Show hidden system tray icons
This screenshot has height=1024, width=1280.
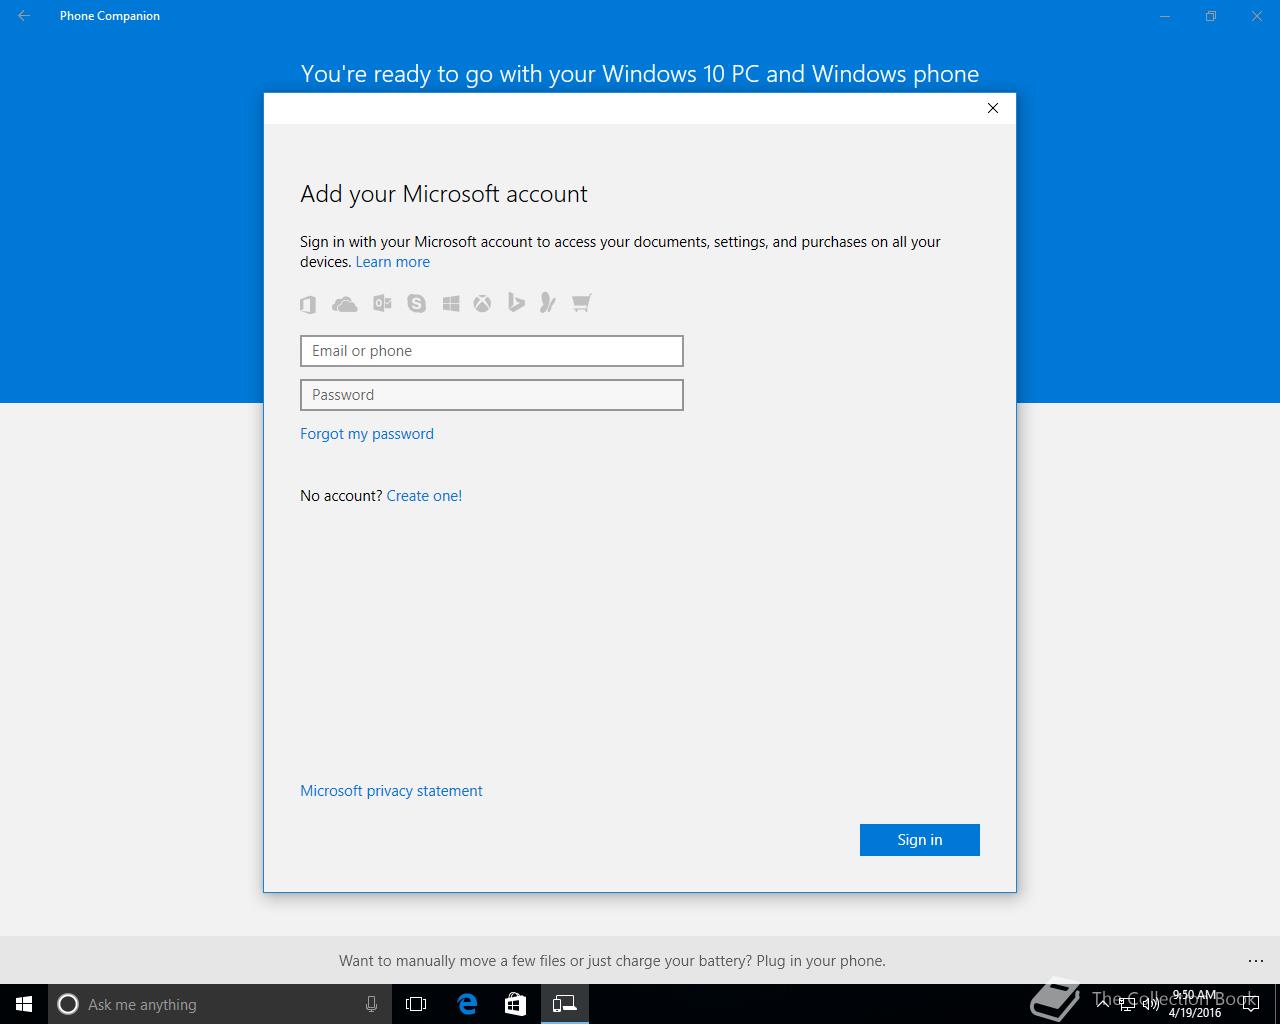click(1104, 1004)
